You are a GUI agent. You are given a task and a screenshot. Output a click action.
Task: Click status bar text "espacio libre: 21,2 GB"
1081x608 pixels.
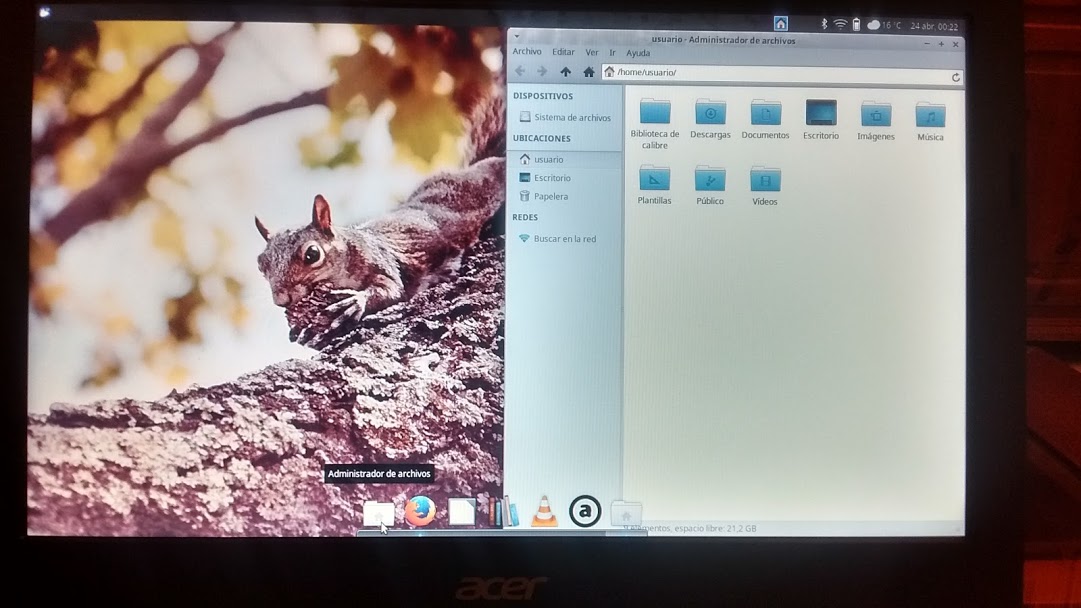(x=715, y=529)
